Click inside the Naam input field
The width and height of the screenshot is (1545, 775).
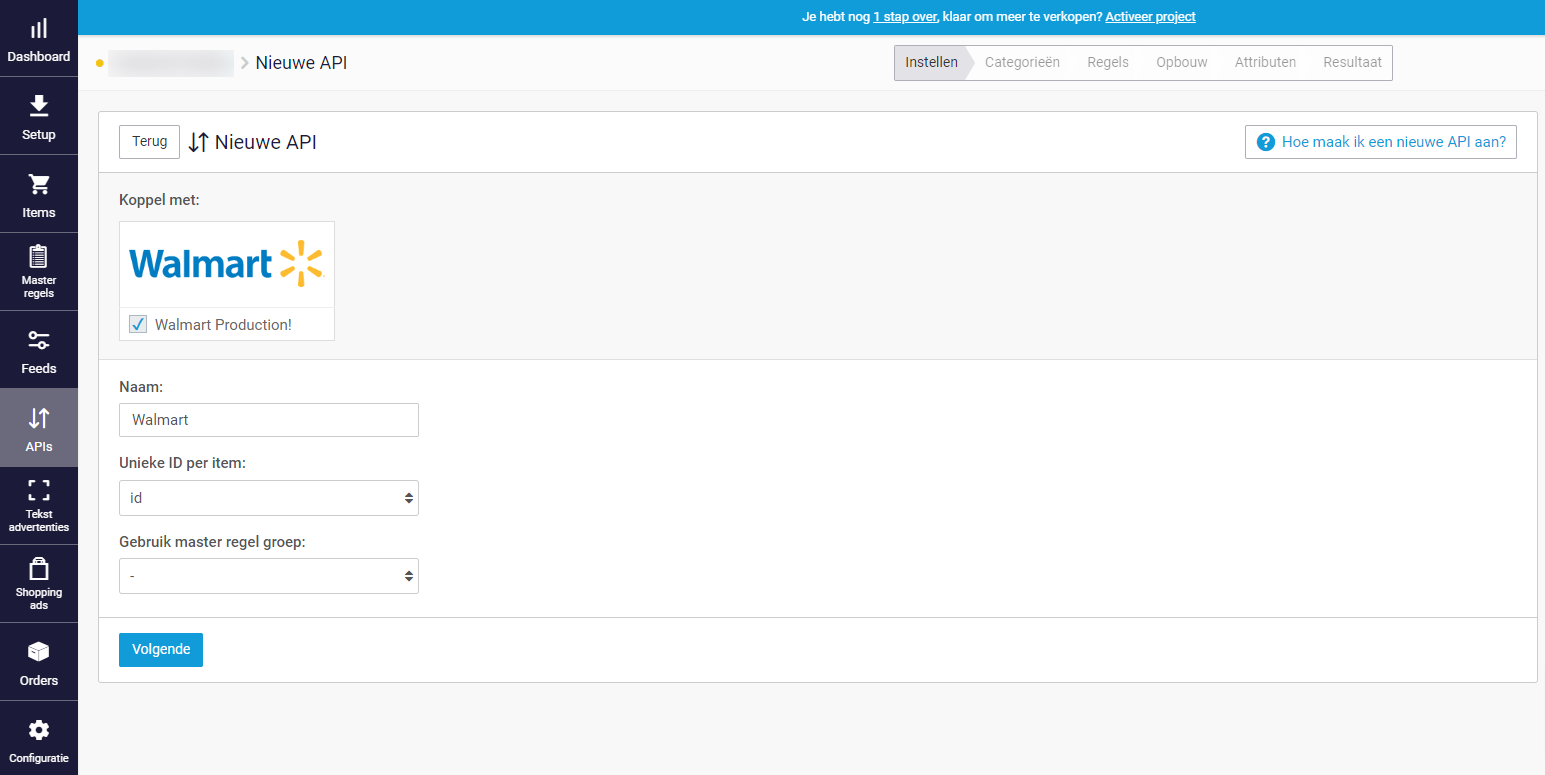pos(268,419)
